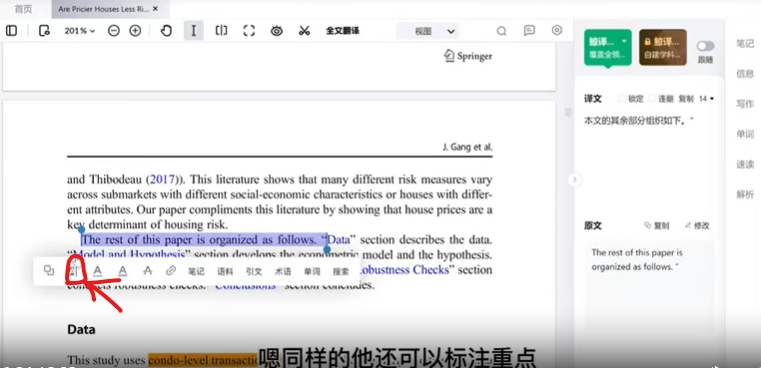The image size is (761, 368).
Task: Click the zoom in plus button
Action: click(135, 31)
